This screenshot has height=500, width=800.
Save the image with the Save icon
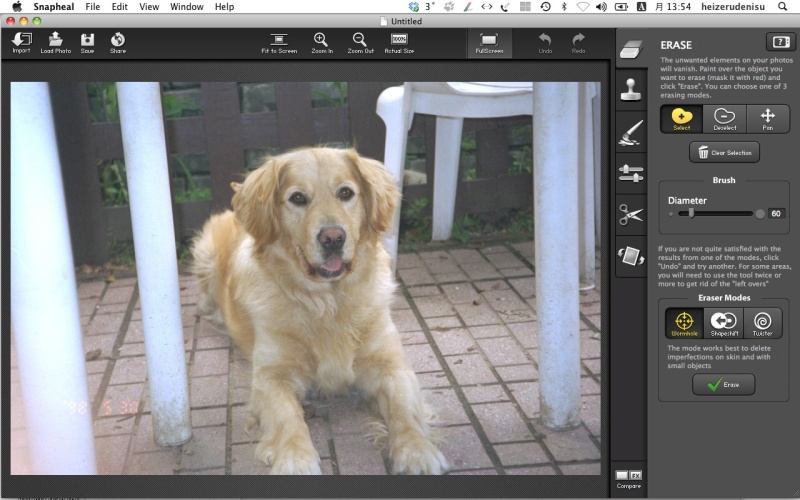coord(87,42)
